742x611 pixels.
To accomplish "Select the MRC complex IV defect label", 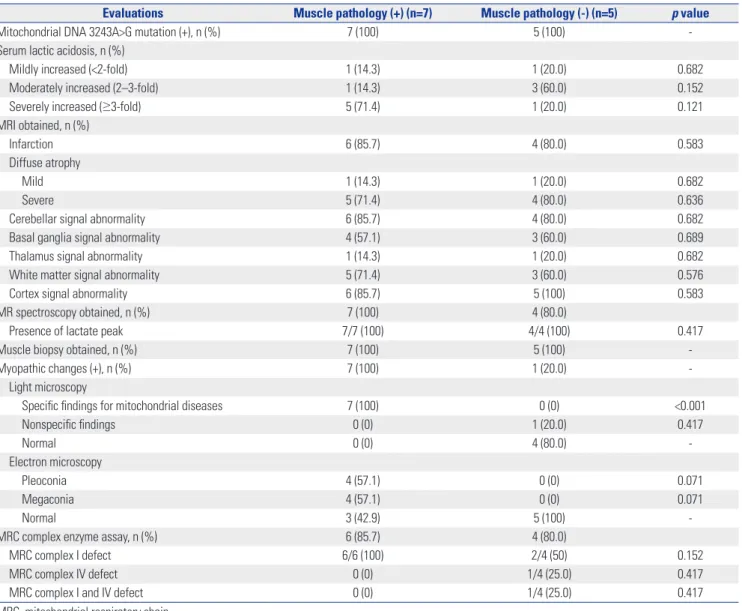I will tap(63, 574).
